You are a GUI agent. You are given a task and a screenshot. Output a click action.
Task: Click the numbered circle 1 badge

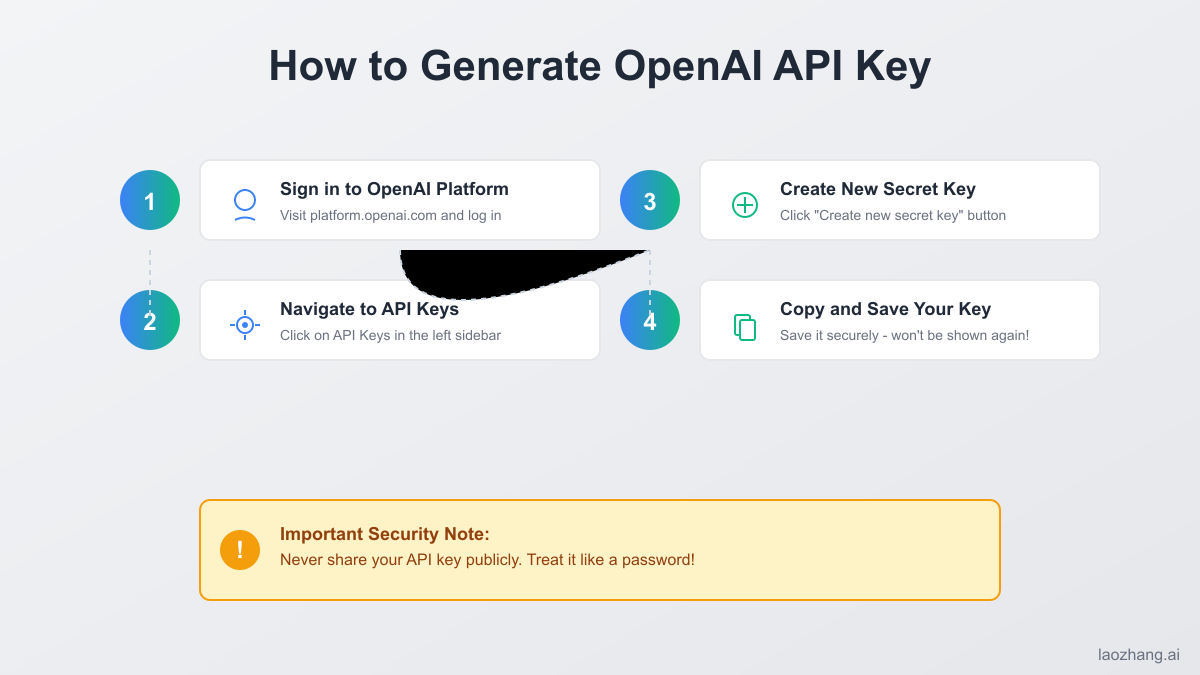pos(150,200)
